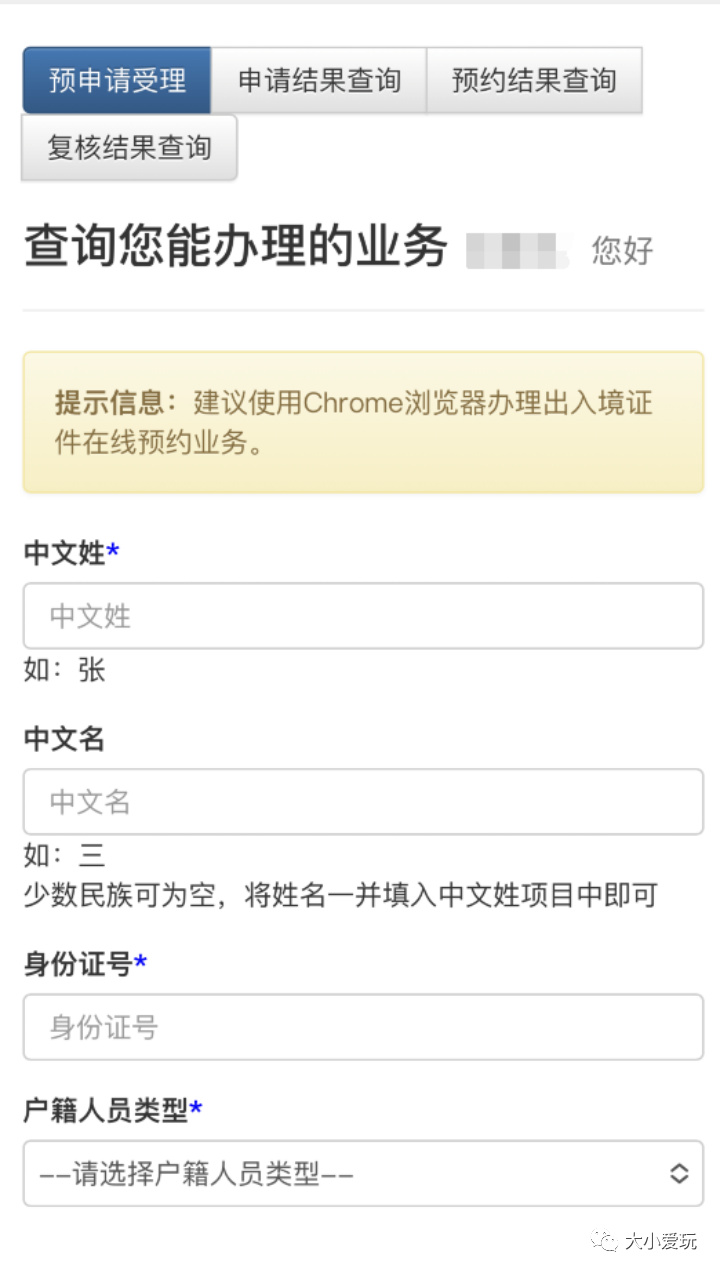720x1273 pixels.
Task: Click the 身份证号 input field
Action: 360,1027
